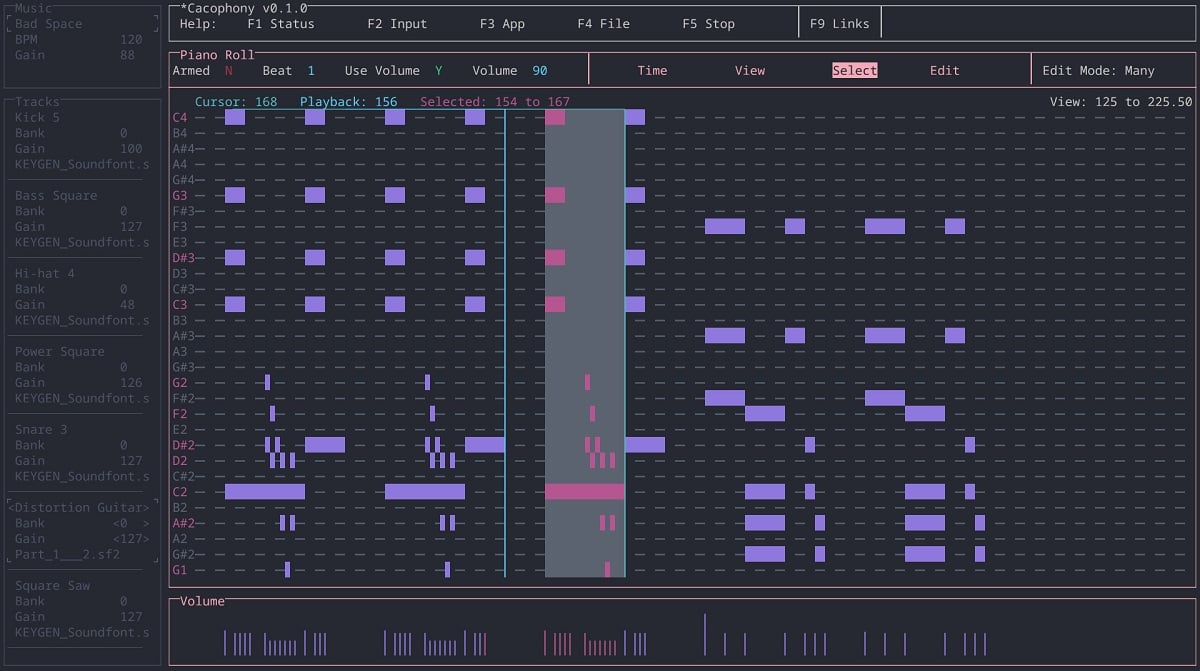Open F9 Links in help bar
Image resolution: width=1200 pixels, height=671 pixels.
[x=839, y=24]
